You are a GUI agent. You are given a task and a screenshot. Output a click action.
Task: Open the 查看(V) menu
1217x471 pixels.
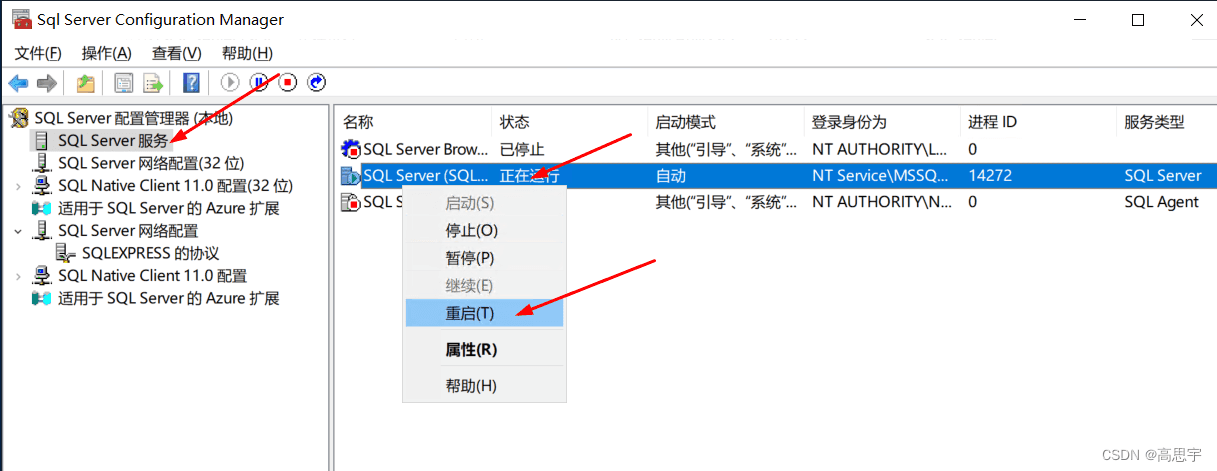(177, 53)
